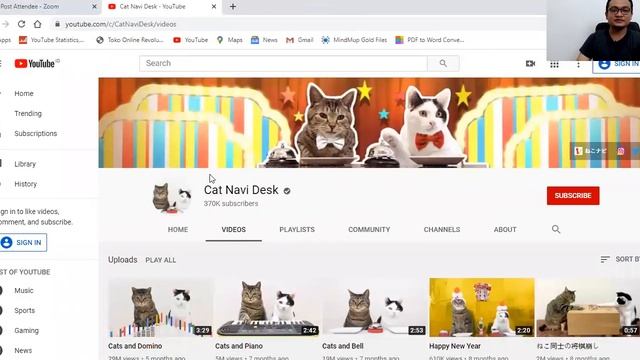Open Trending in the sidebar
640x360 pixels.
28,113
